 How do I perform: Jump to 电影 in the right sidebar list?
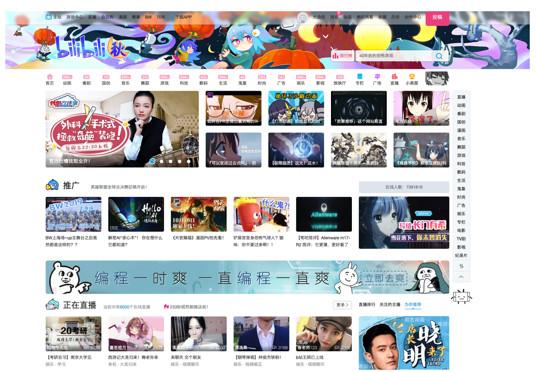[461, 230]
